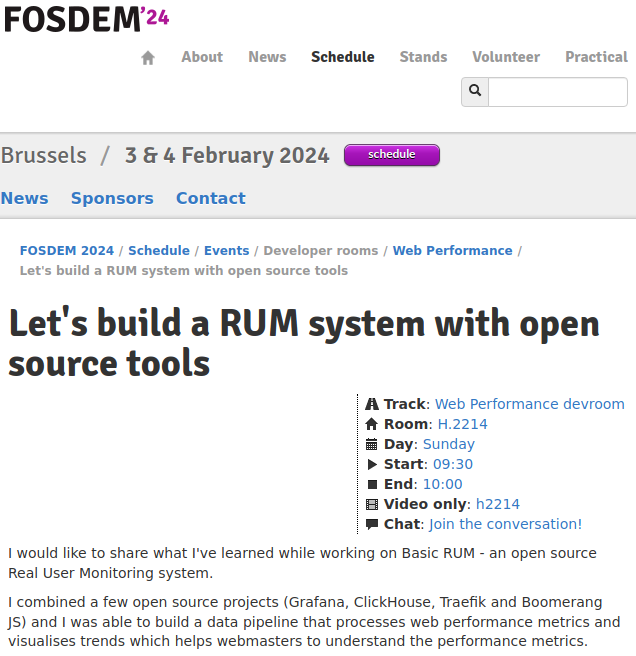Open the News item in top navigation

(x=267, y=57)
